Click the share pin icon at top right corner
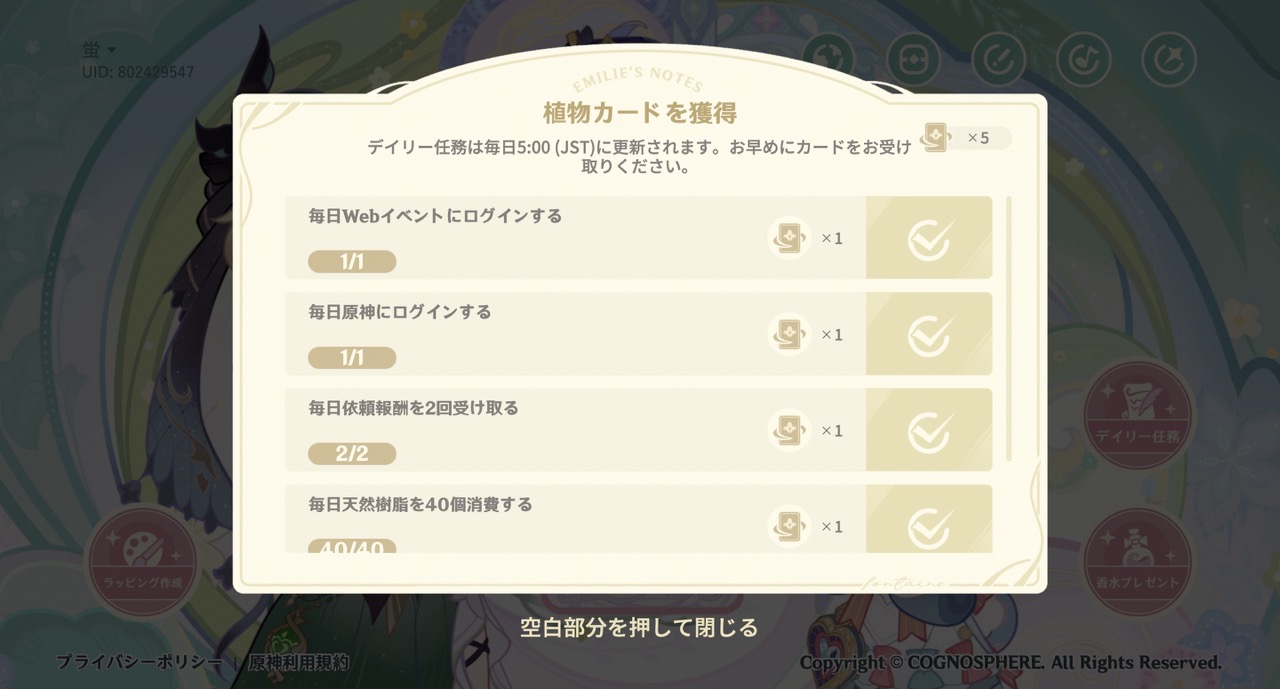Screen dimensions: 1280x689 click(1168, 60)
